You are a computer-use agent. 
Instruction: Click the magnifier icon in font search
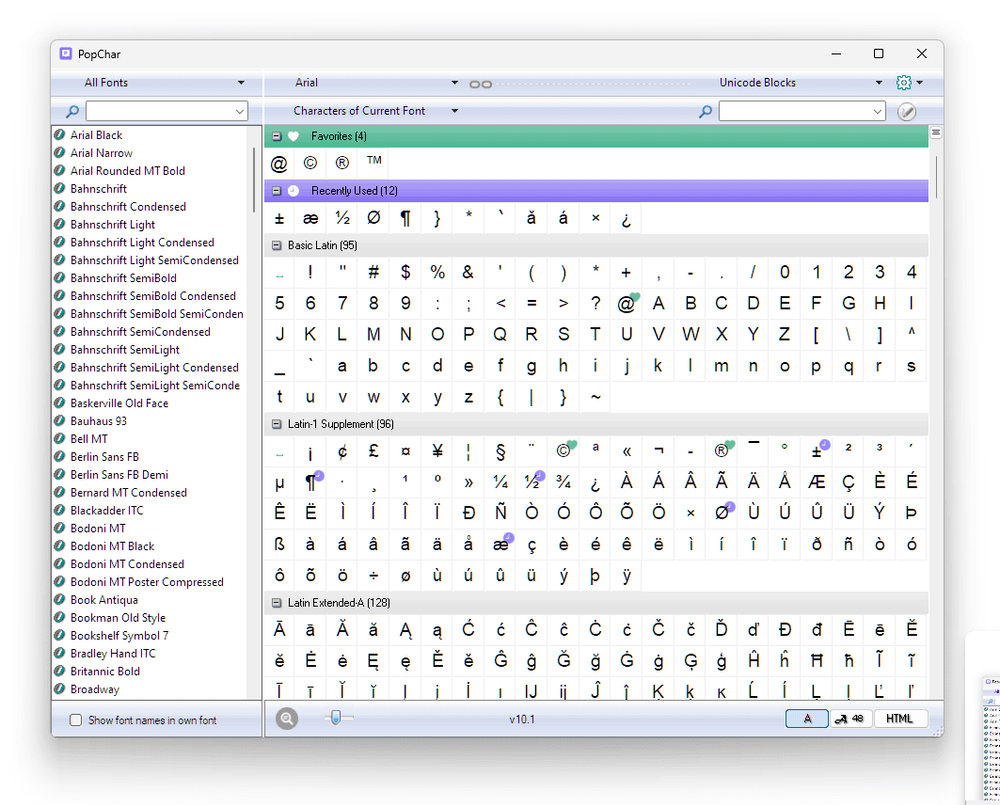click(73, 112)
